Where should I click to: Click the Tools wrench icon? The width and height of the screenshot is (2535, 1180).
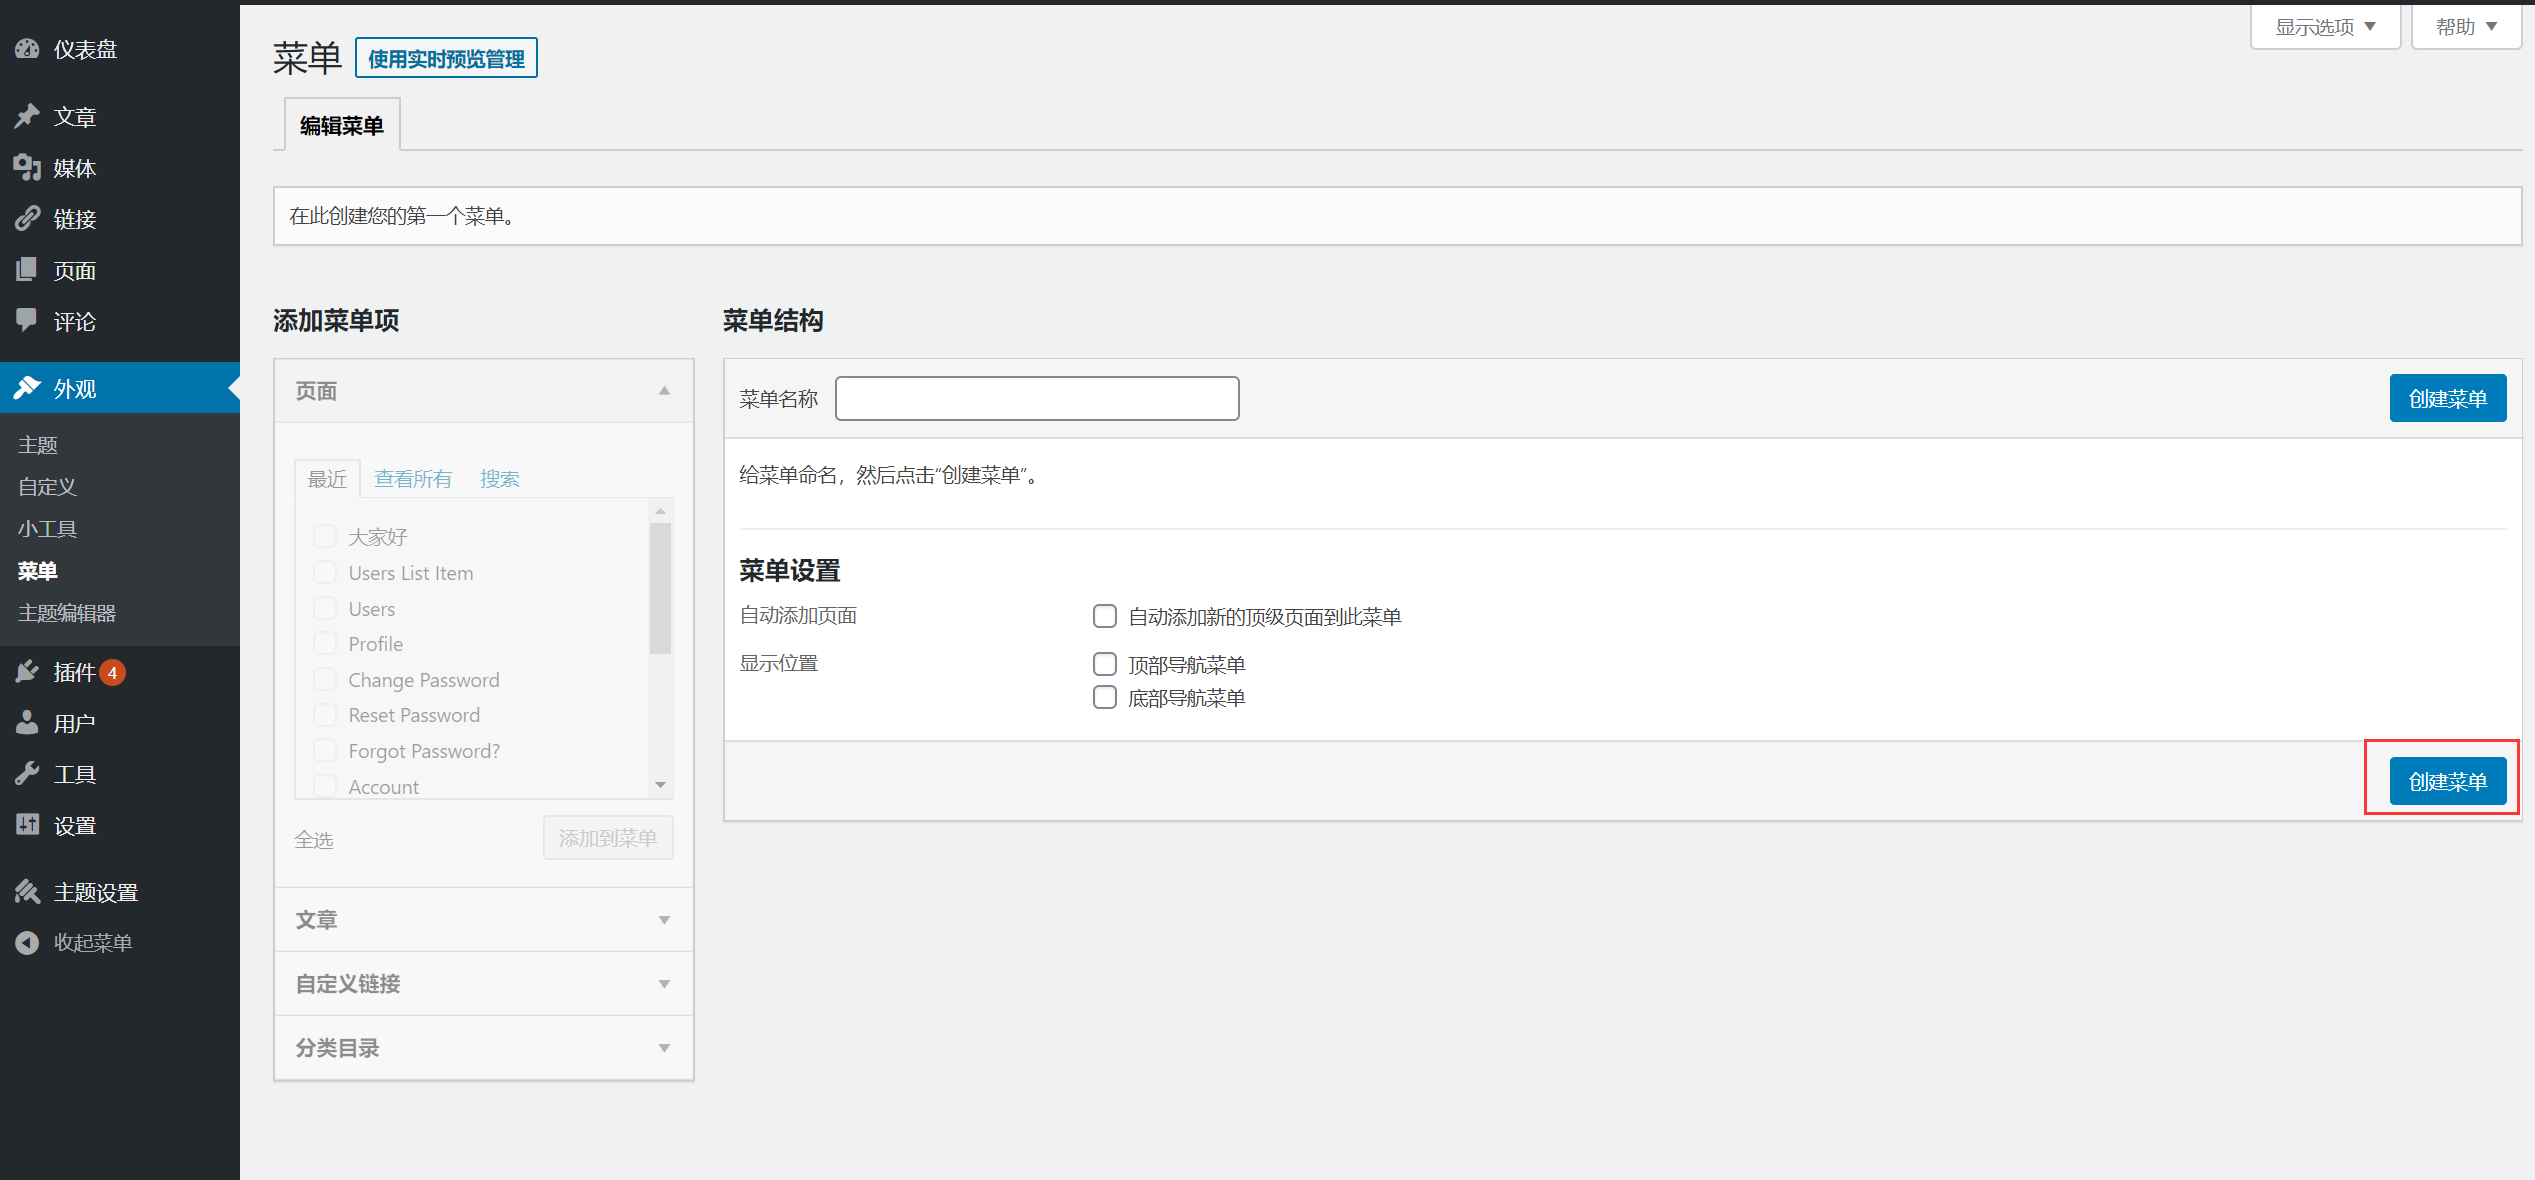click(27, 774)
